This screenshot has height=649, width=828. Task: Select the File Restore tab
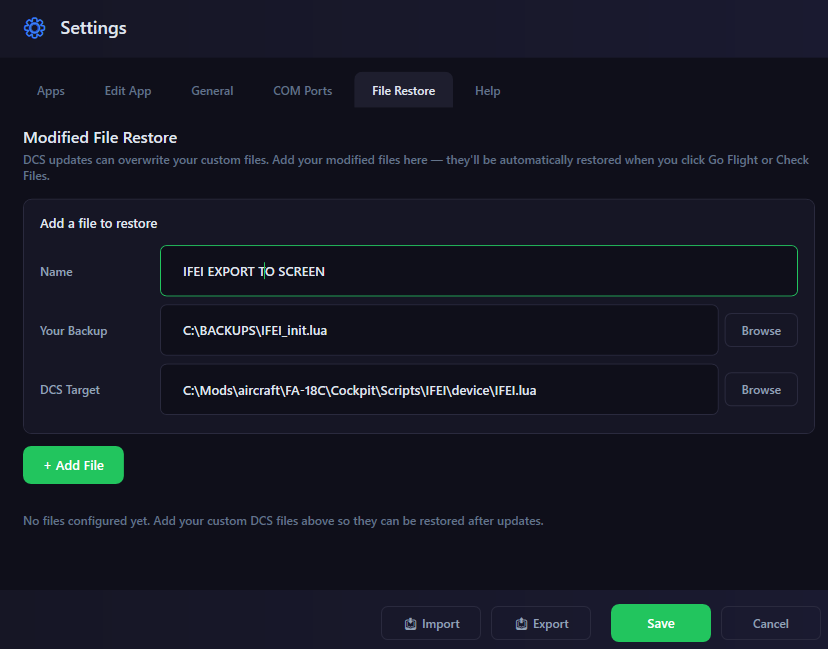point(403,90)
